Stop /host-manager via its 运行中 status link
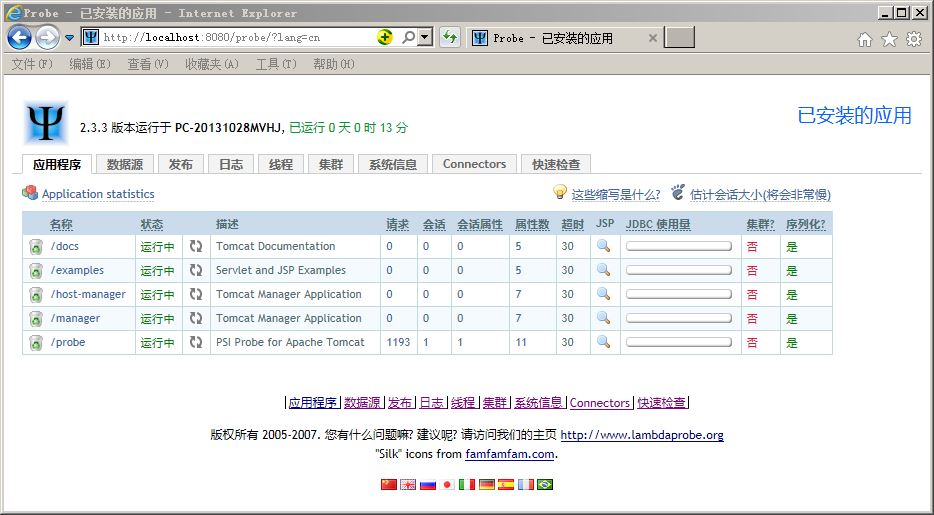 point(157,295)
